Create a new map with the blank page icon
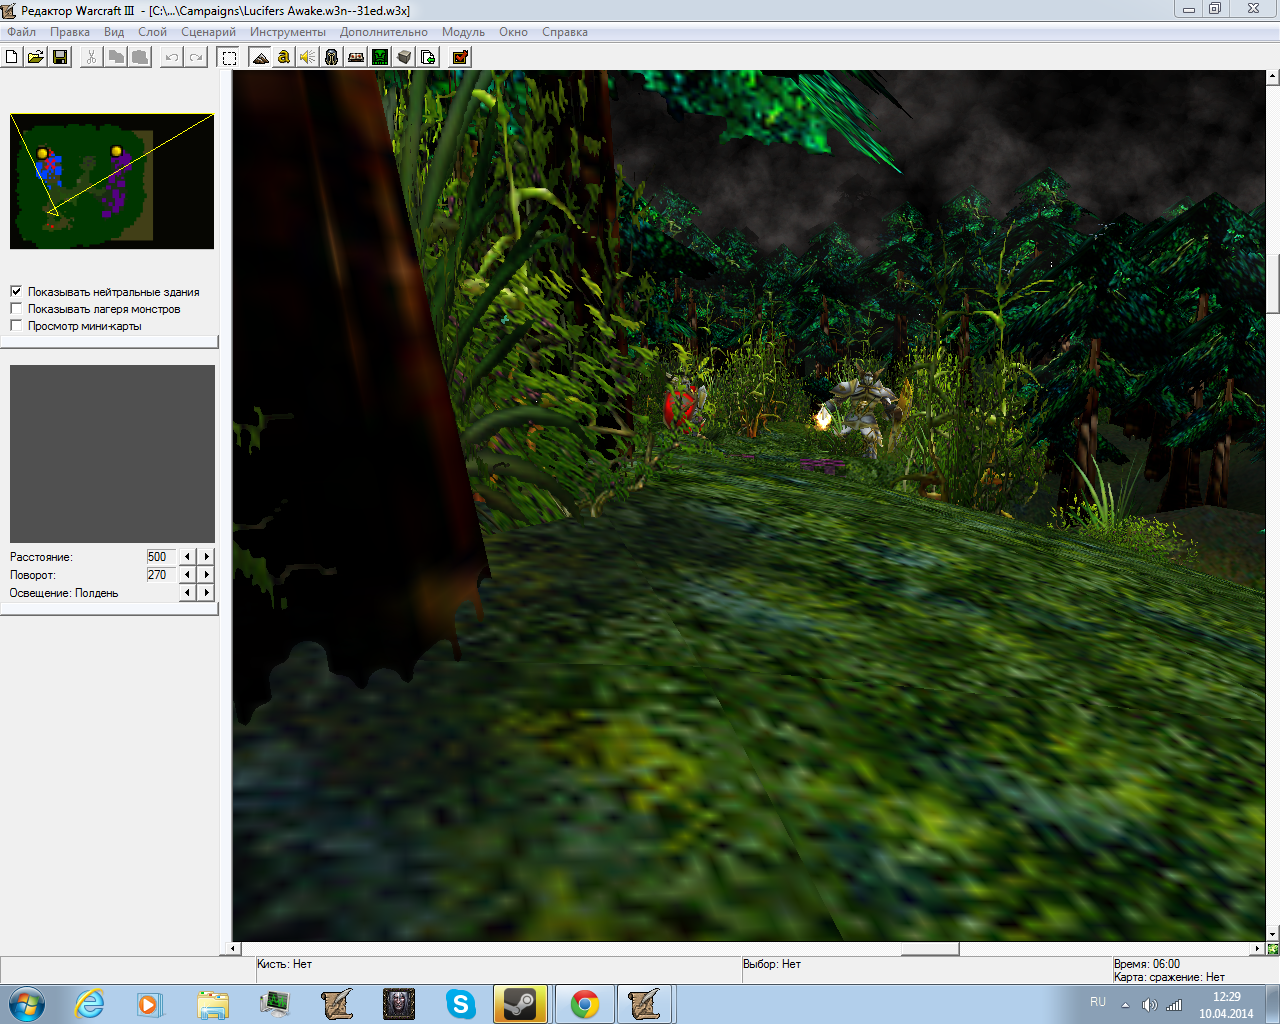Screen dimensions: 1280x1024 12,57
